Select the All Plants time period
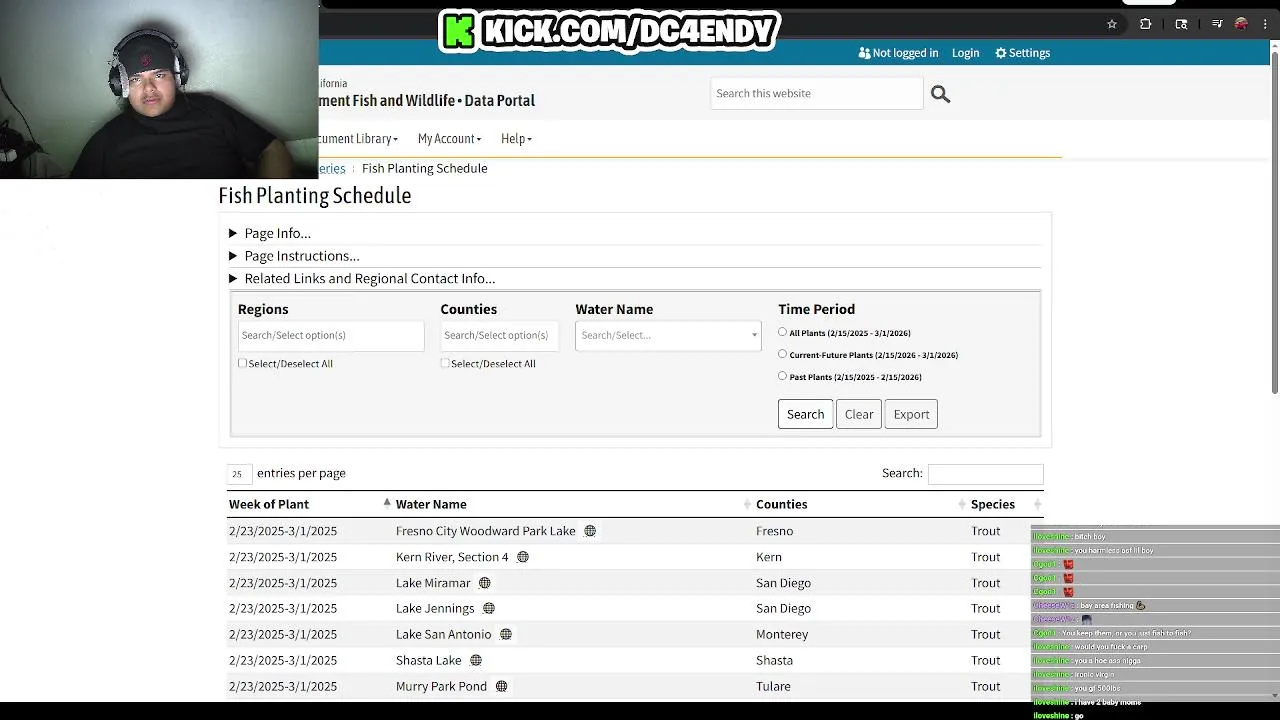 pos(782,332)
